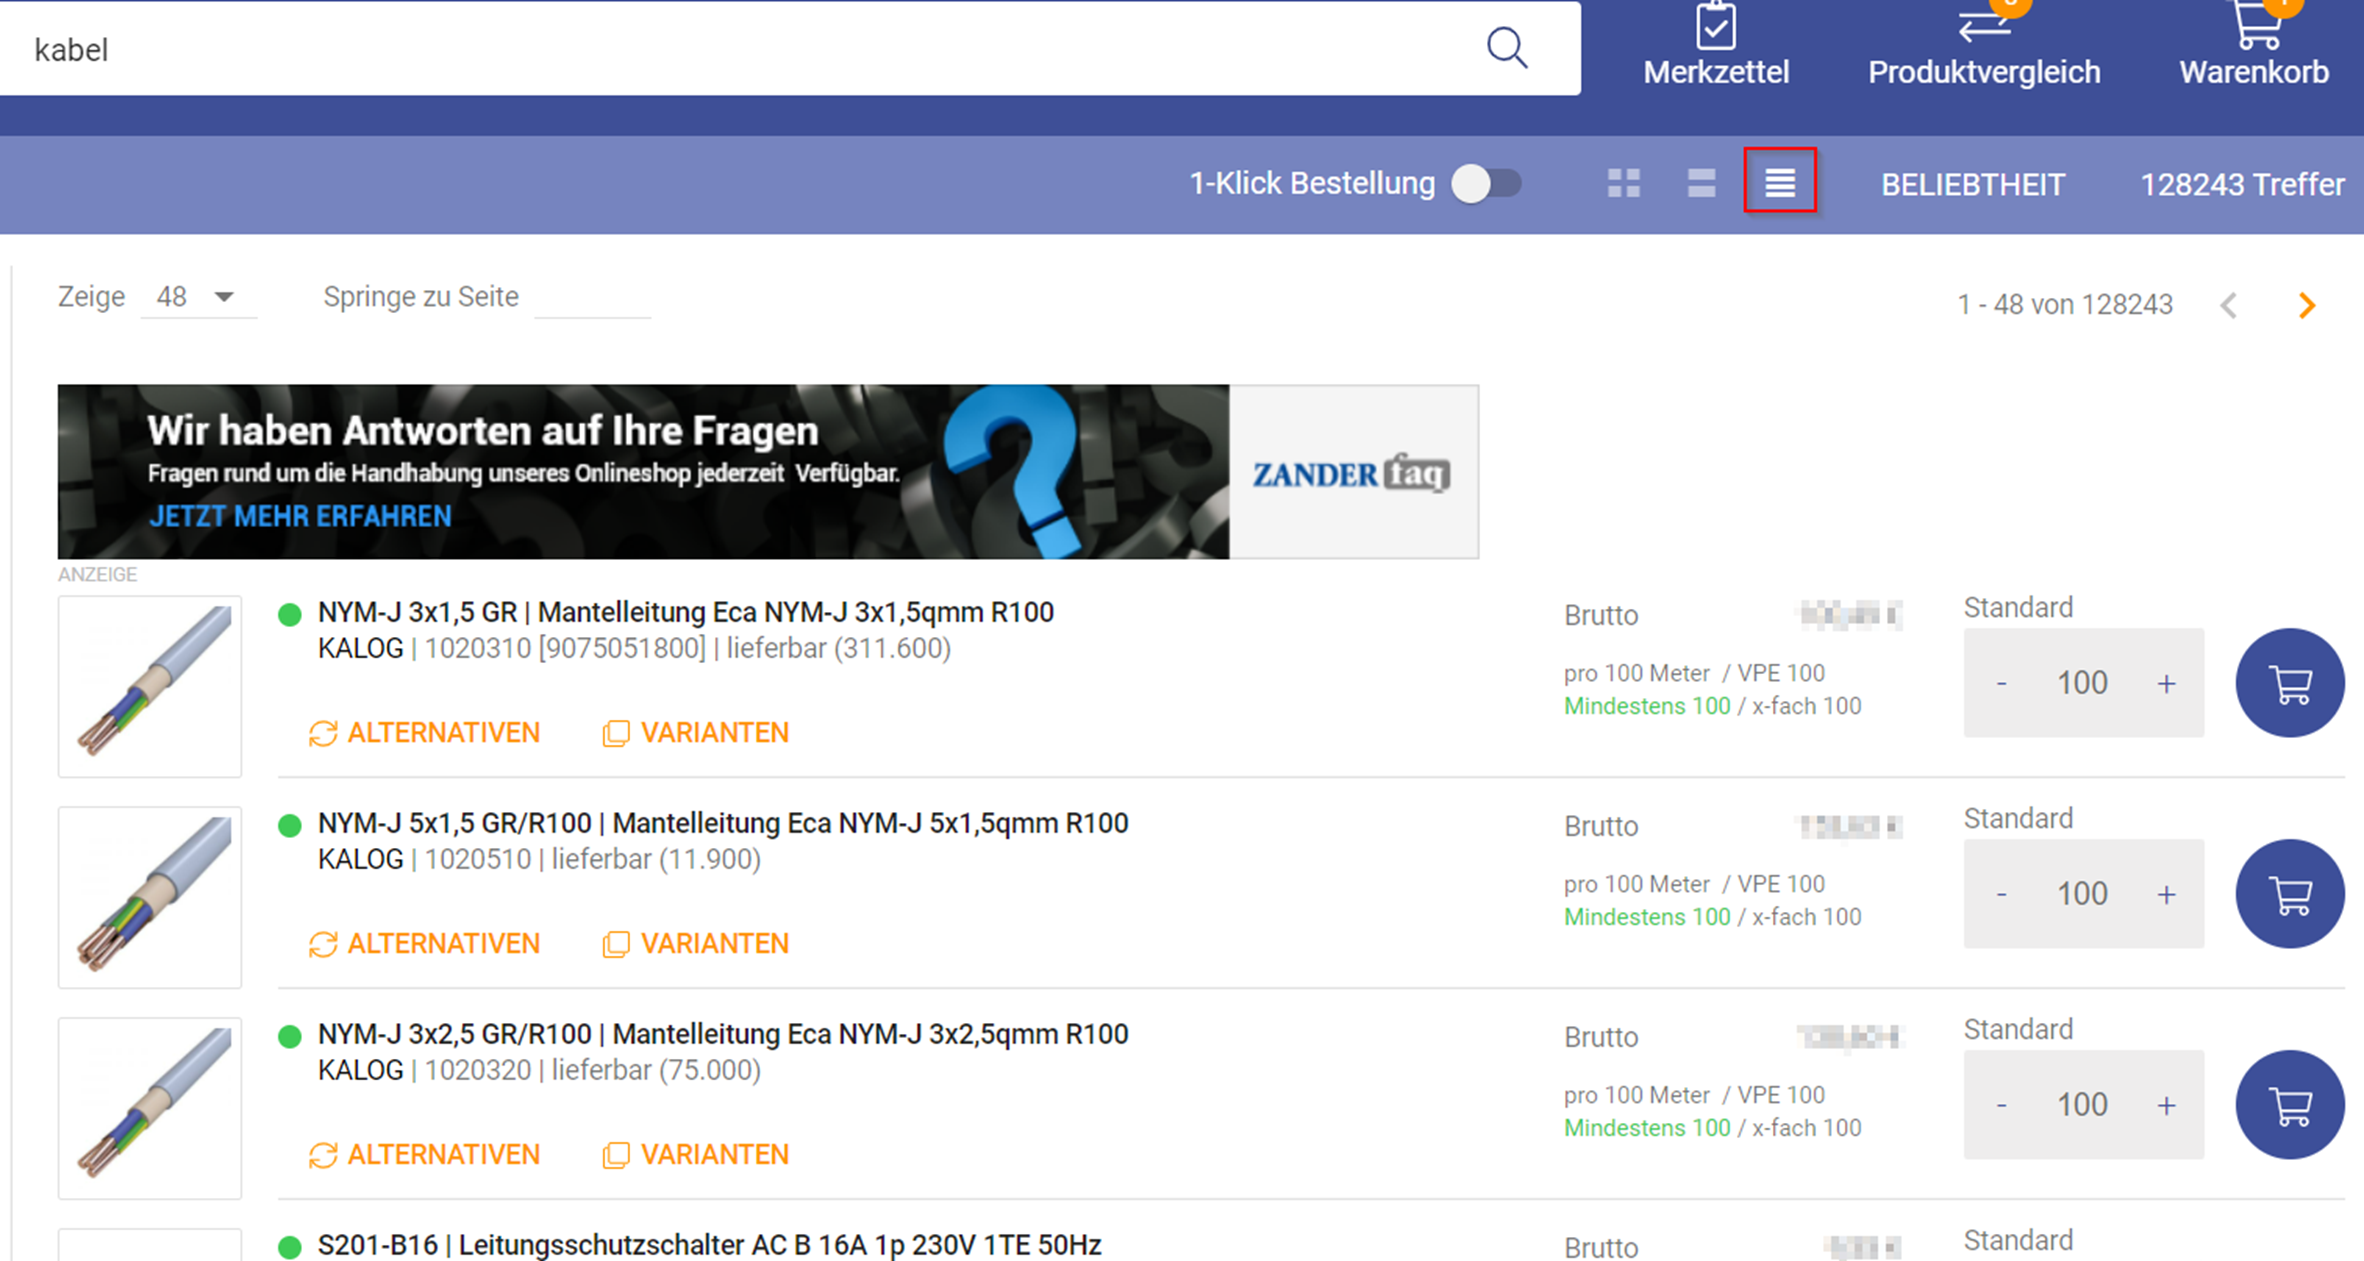Click the search magnifier icon
The image size is (2364, 1261).
tap(1506, 48)
